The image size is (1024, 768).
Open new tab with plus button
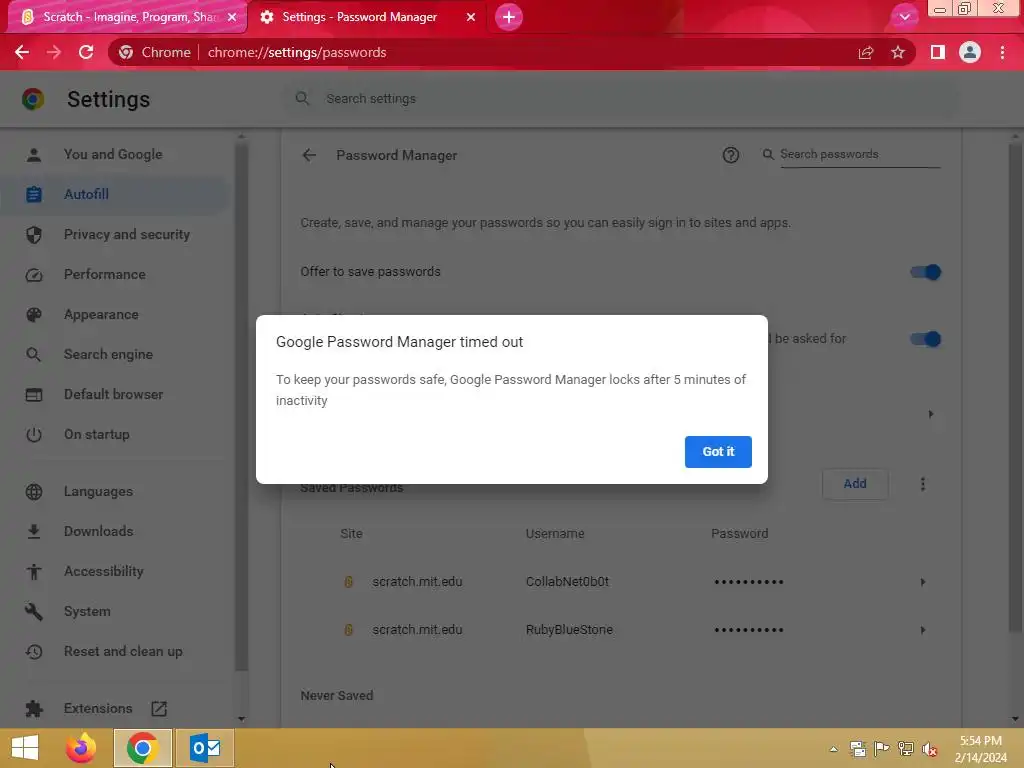tap(509, 17)
